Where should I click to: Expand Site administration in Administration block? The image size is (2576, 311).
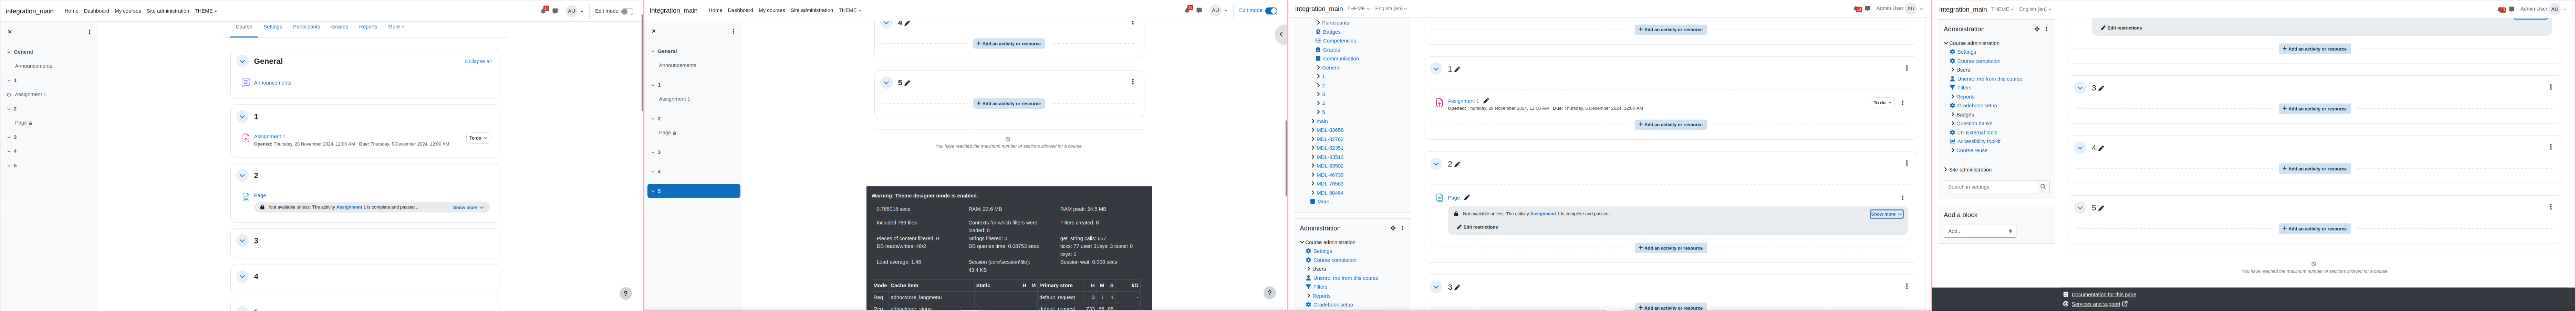[1946, 170]
